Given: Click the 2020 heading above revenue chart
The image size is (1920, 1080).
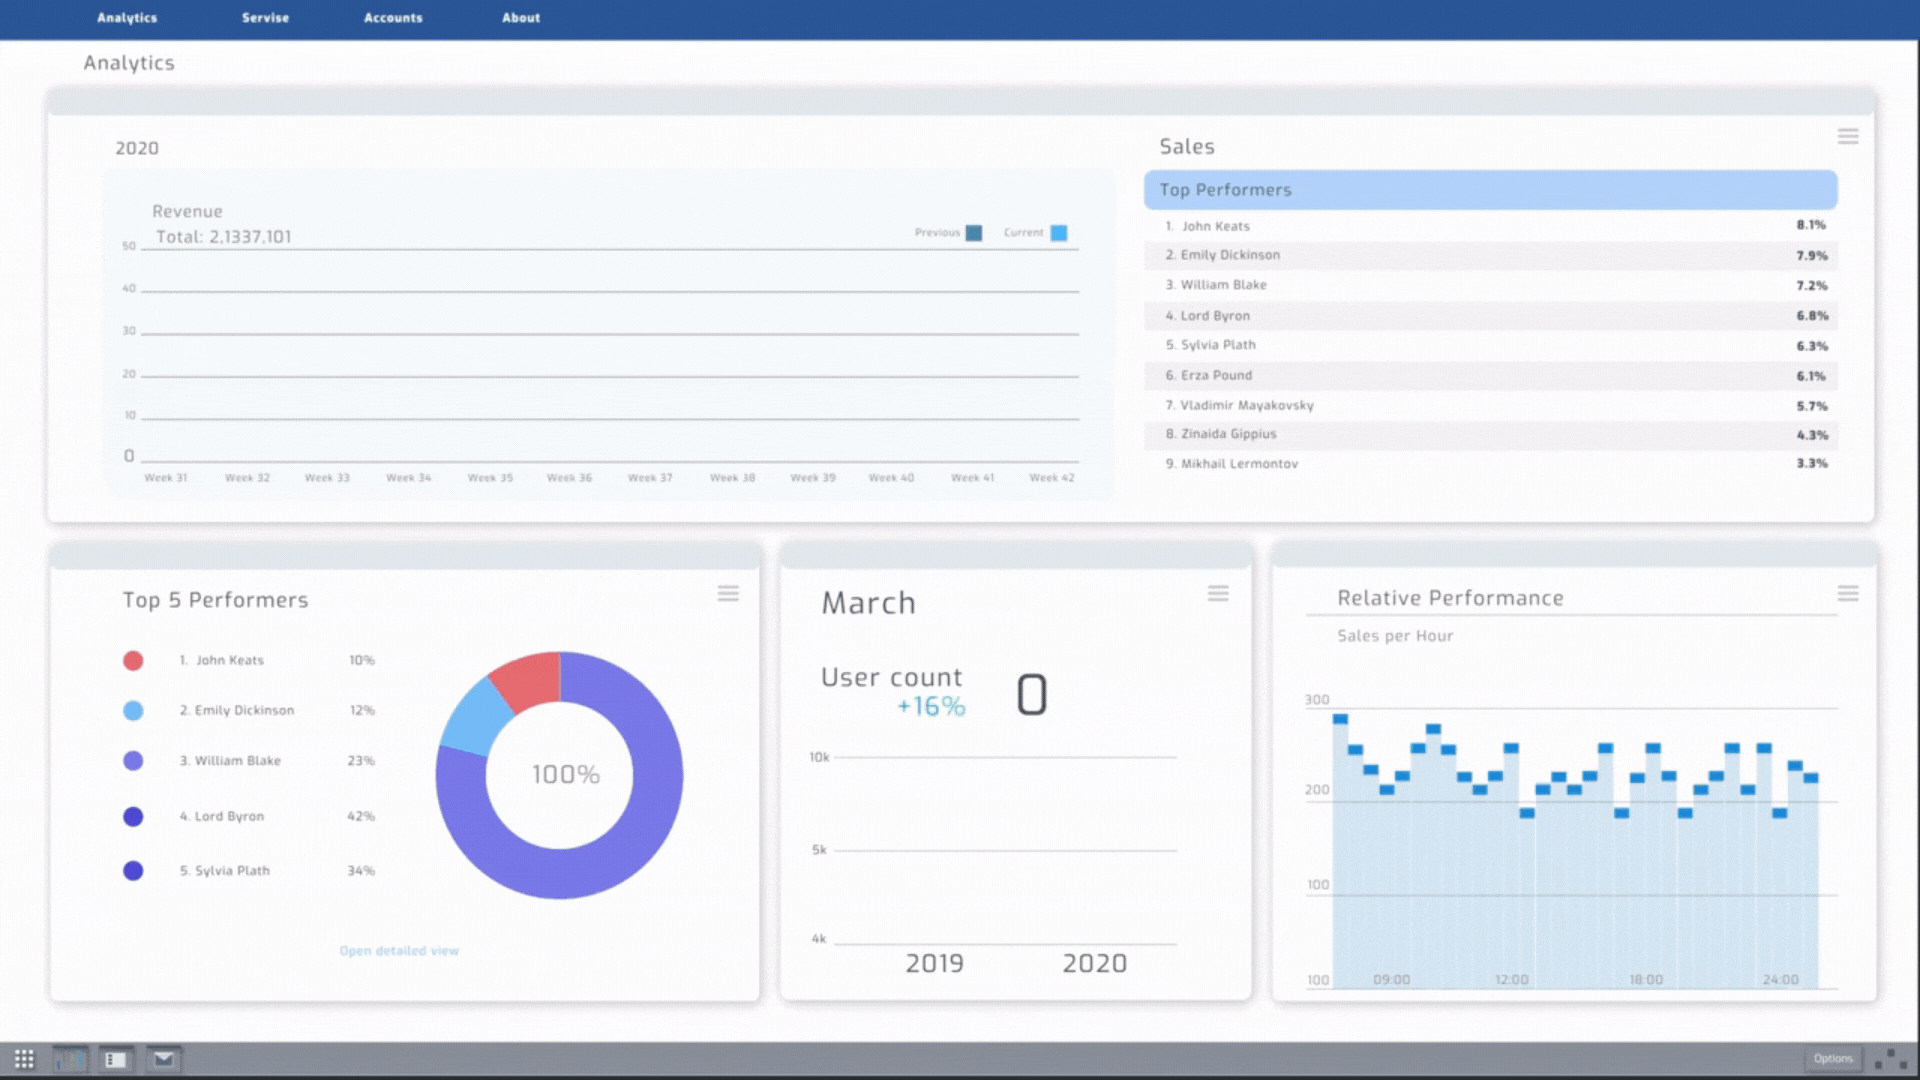Looking at the screenshot, I should coord(137,148).
